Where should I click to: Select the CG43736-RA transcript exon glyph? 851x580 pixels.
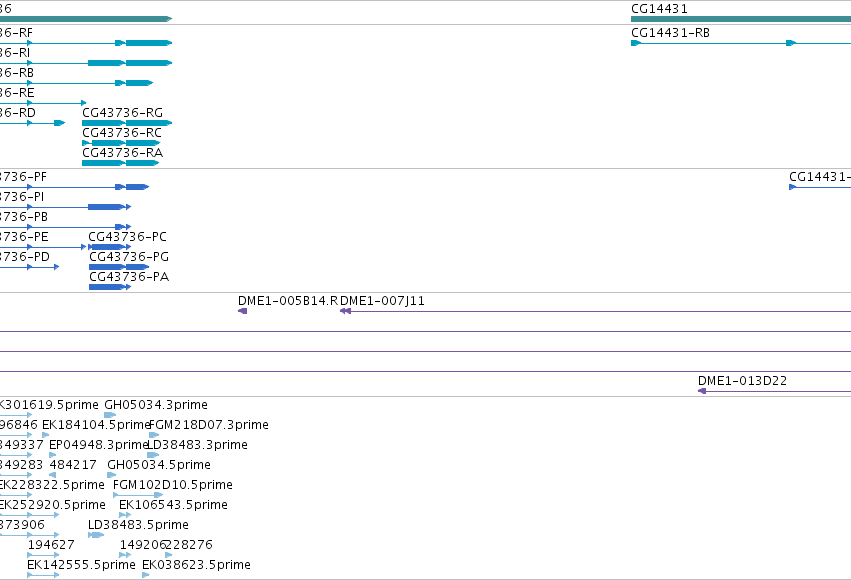coord(120,163)
